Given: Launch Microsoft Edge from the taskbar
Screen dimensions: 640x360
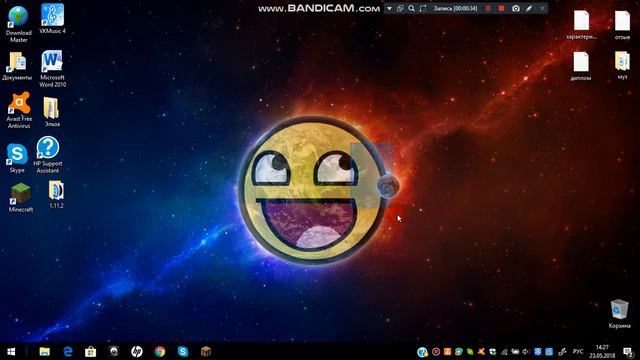Looking at the screenshot, I should (68, 351).
